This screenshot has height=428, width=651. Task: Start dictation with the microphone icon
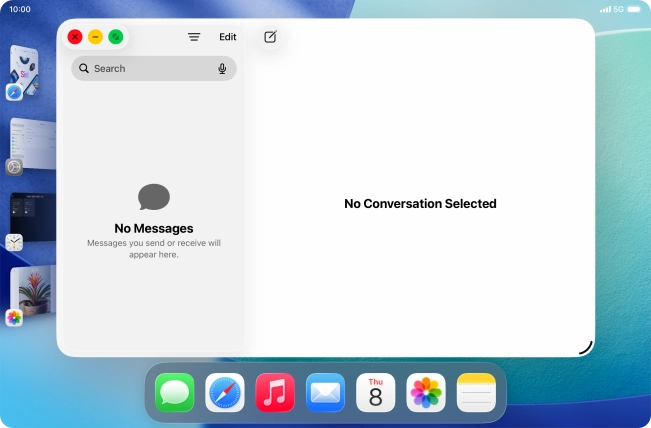pos(222,68)
